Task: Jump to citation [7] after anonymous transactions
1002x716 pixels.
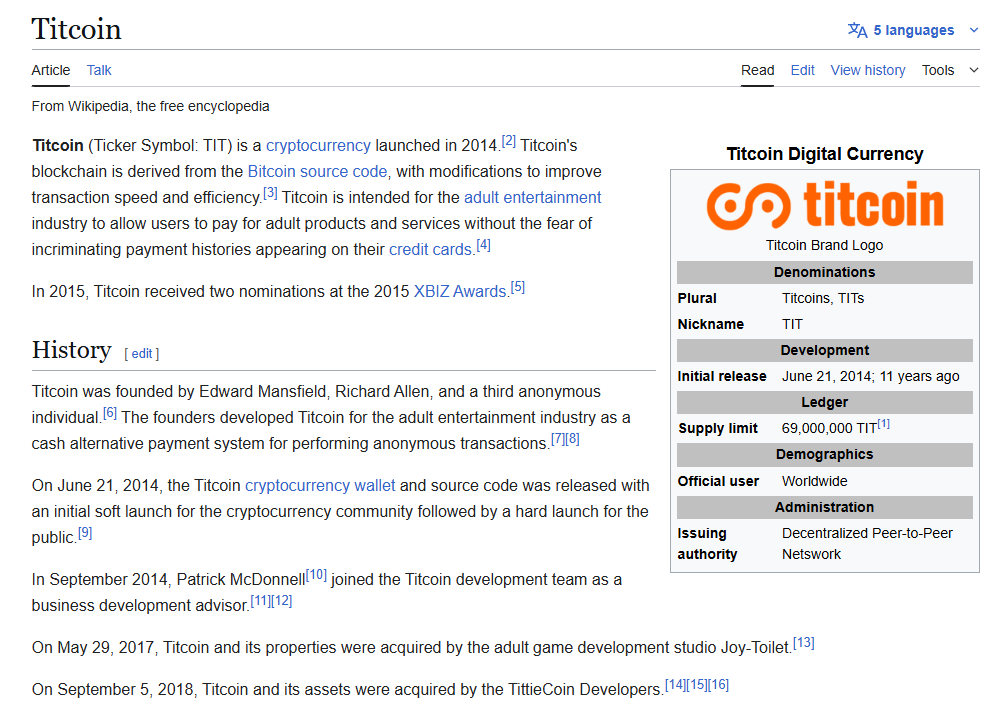Action: (558, 439)
